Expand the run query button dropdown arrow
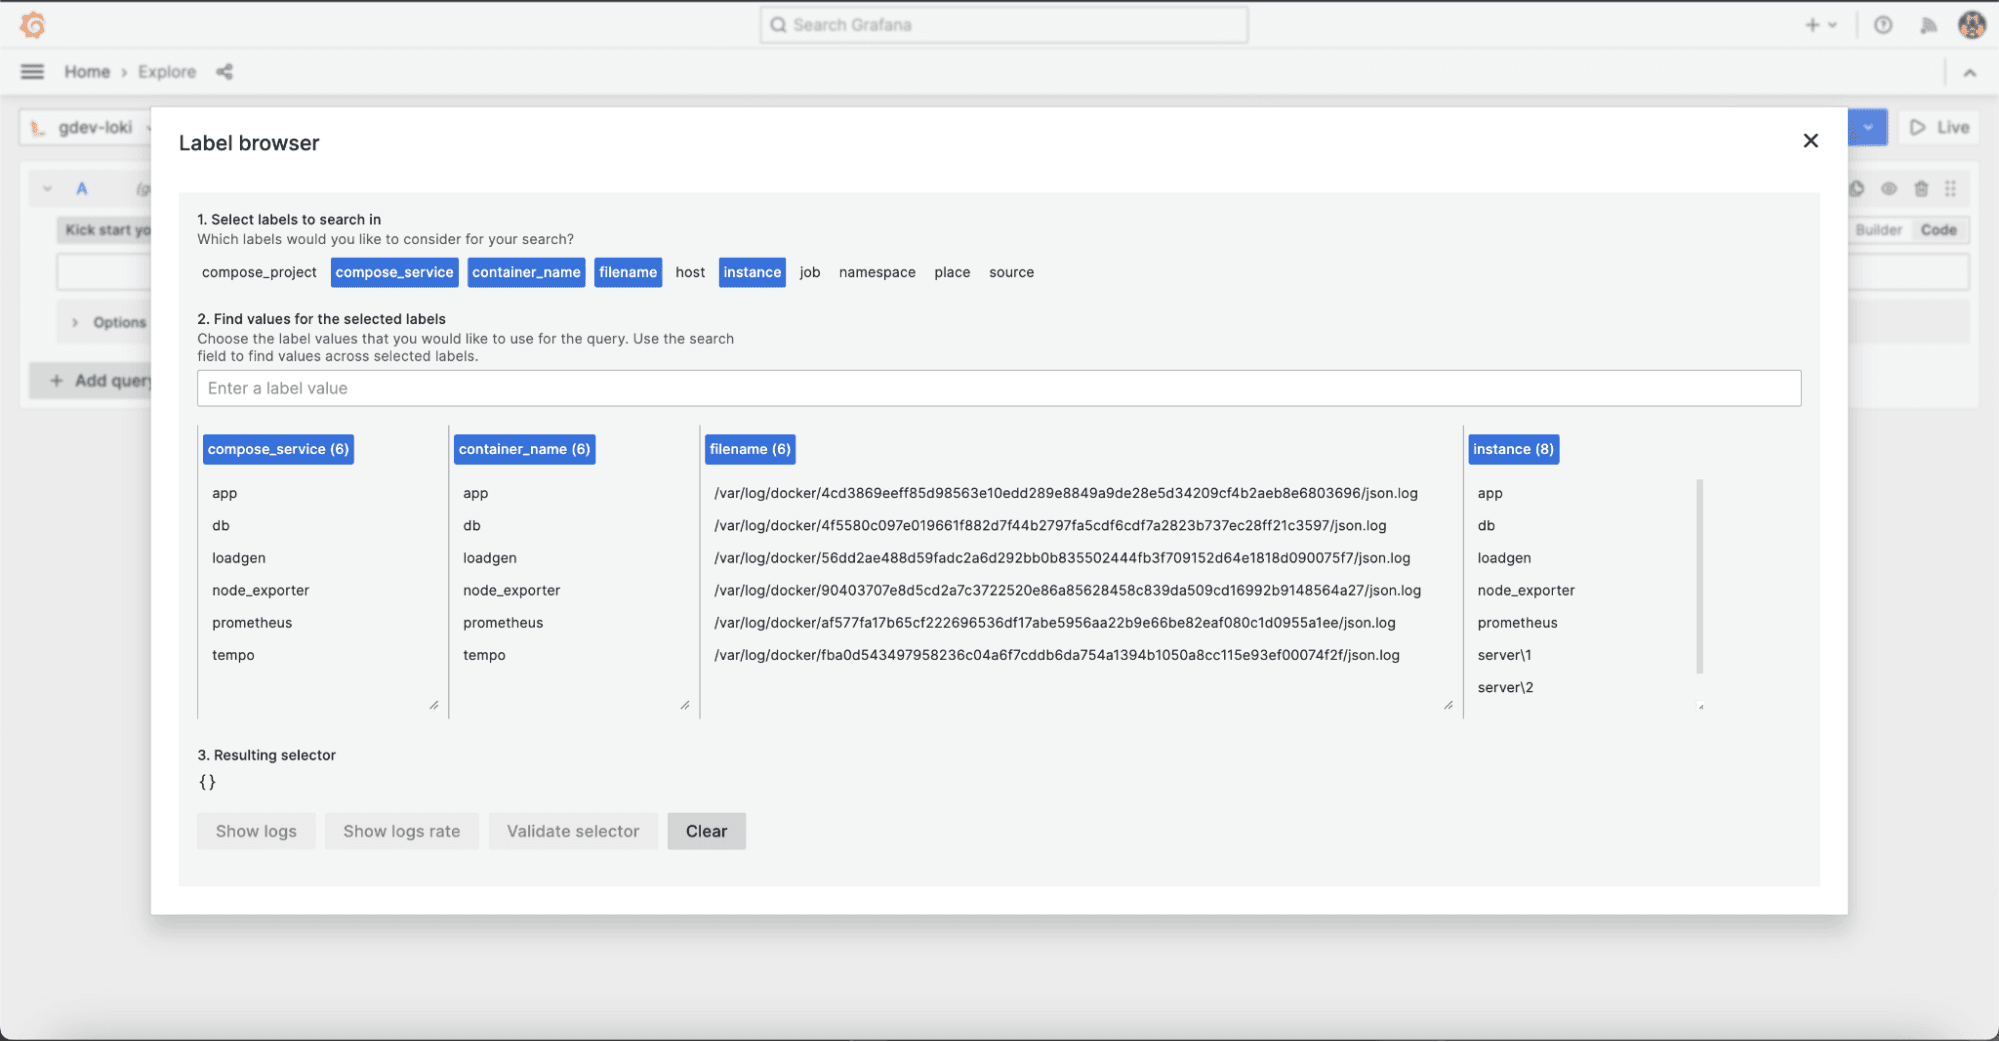The width and height of the screenshot is (1999, 1042). click(1868, 127)
